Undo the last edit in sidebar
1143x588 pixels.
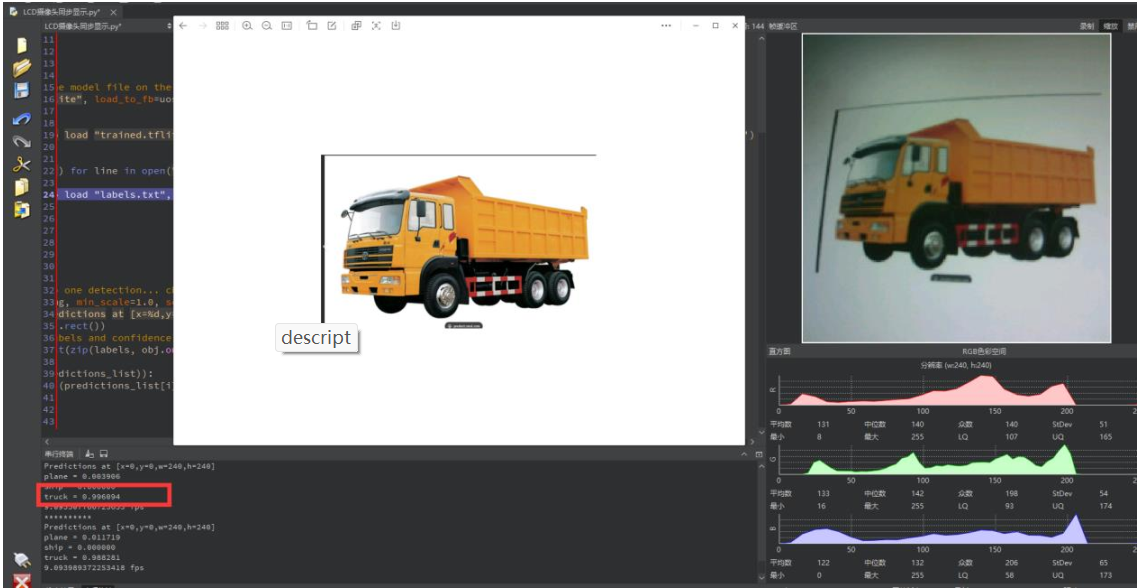pos(22,118)
